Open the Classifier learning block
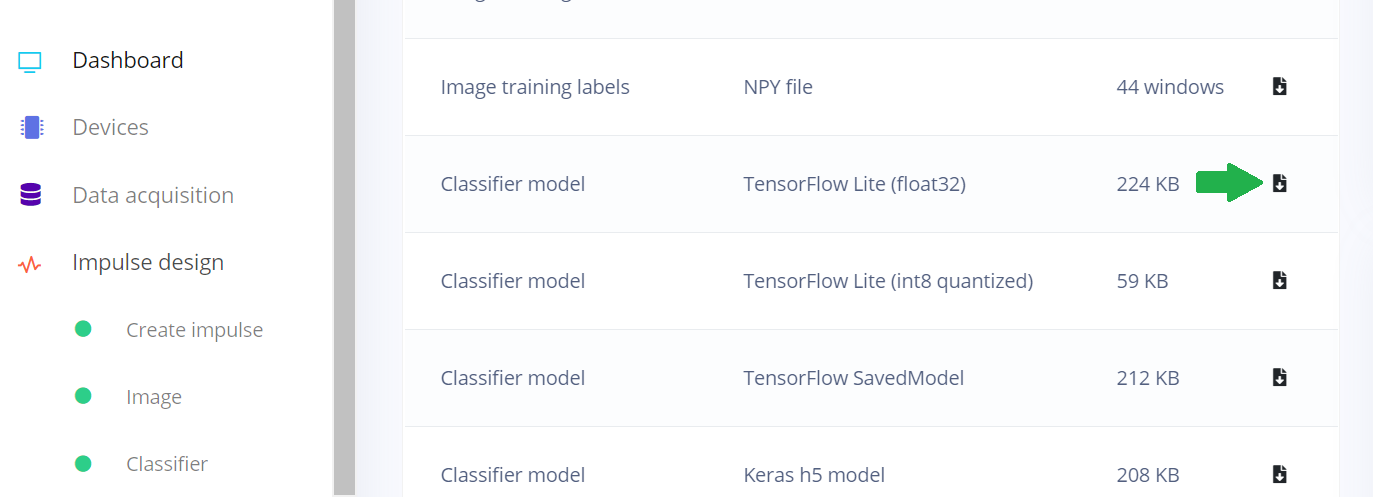 [167, 464]
